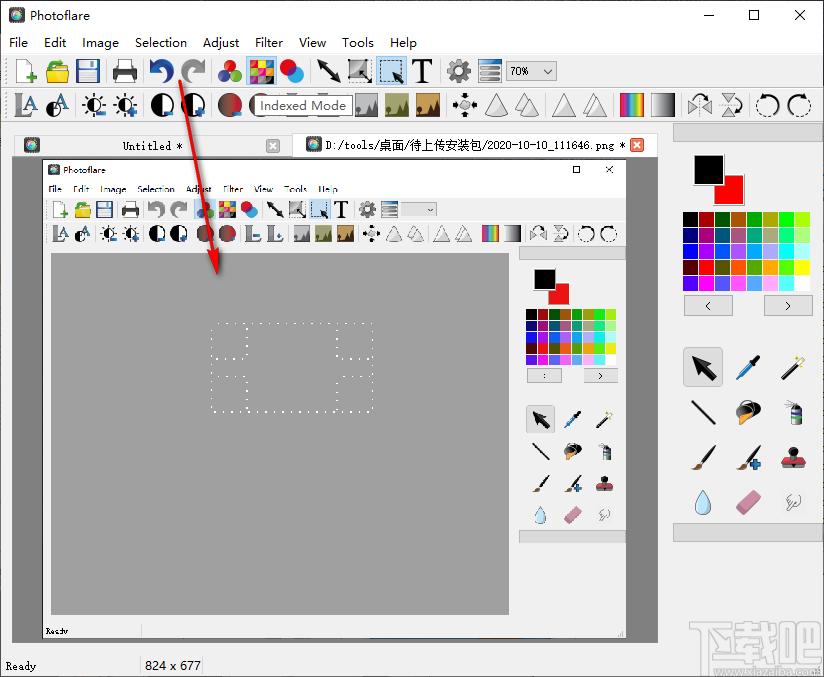This screenshot has height=677, width=824.
Task: Open the Tools menu
Action: (x=357, y=43)
